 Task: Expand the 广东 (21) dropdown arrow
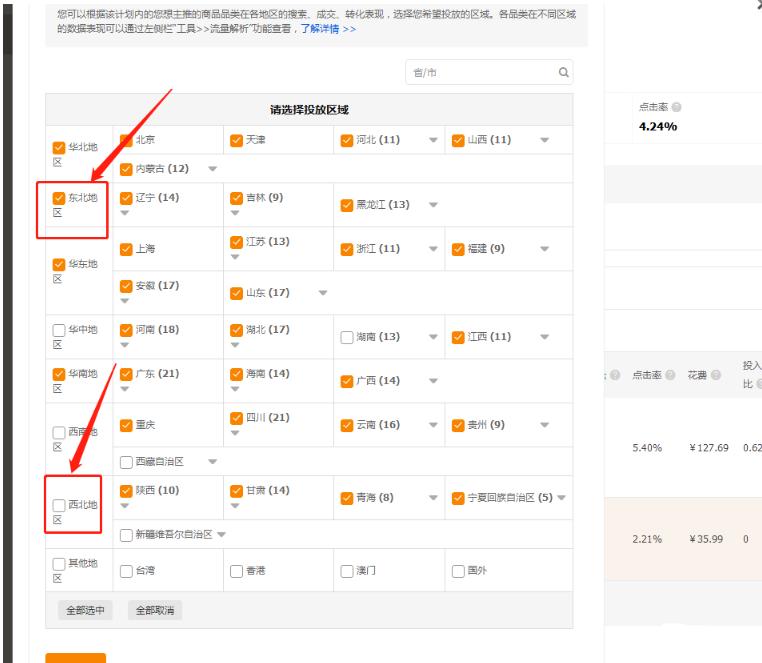tap(125, 389)
